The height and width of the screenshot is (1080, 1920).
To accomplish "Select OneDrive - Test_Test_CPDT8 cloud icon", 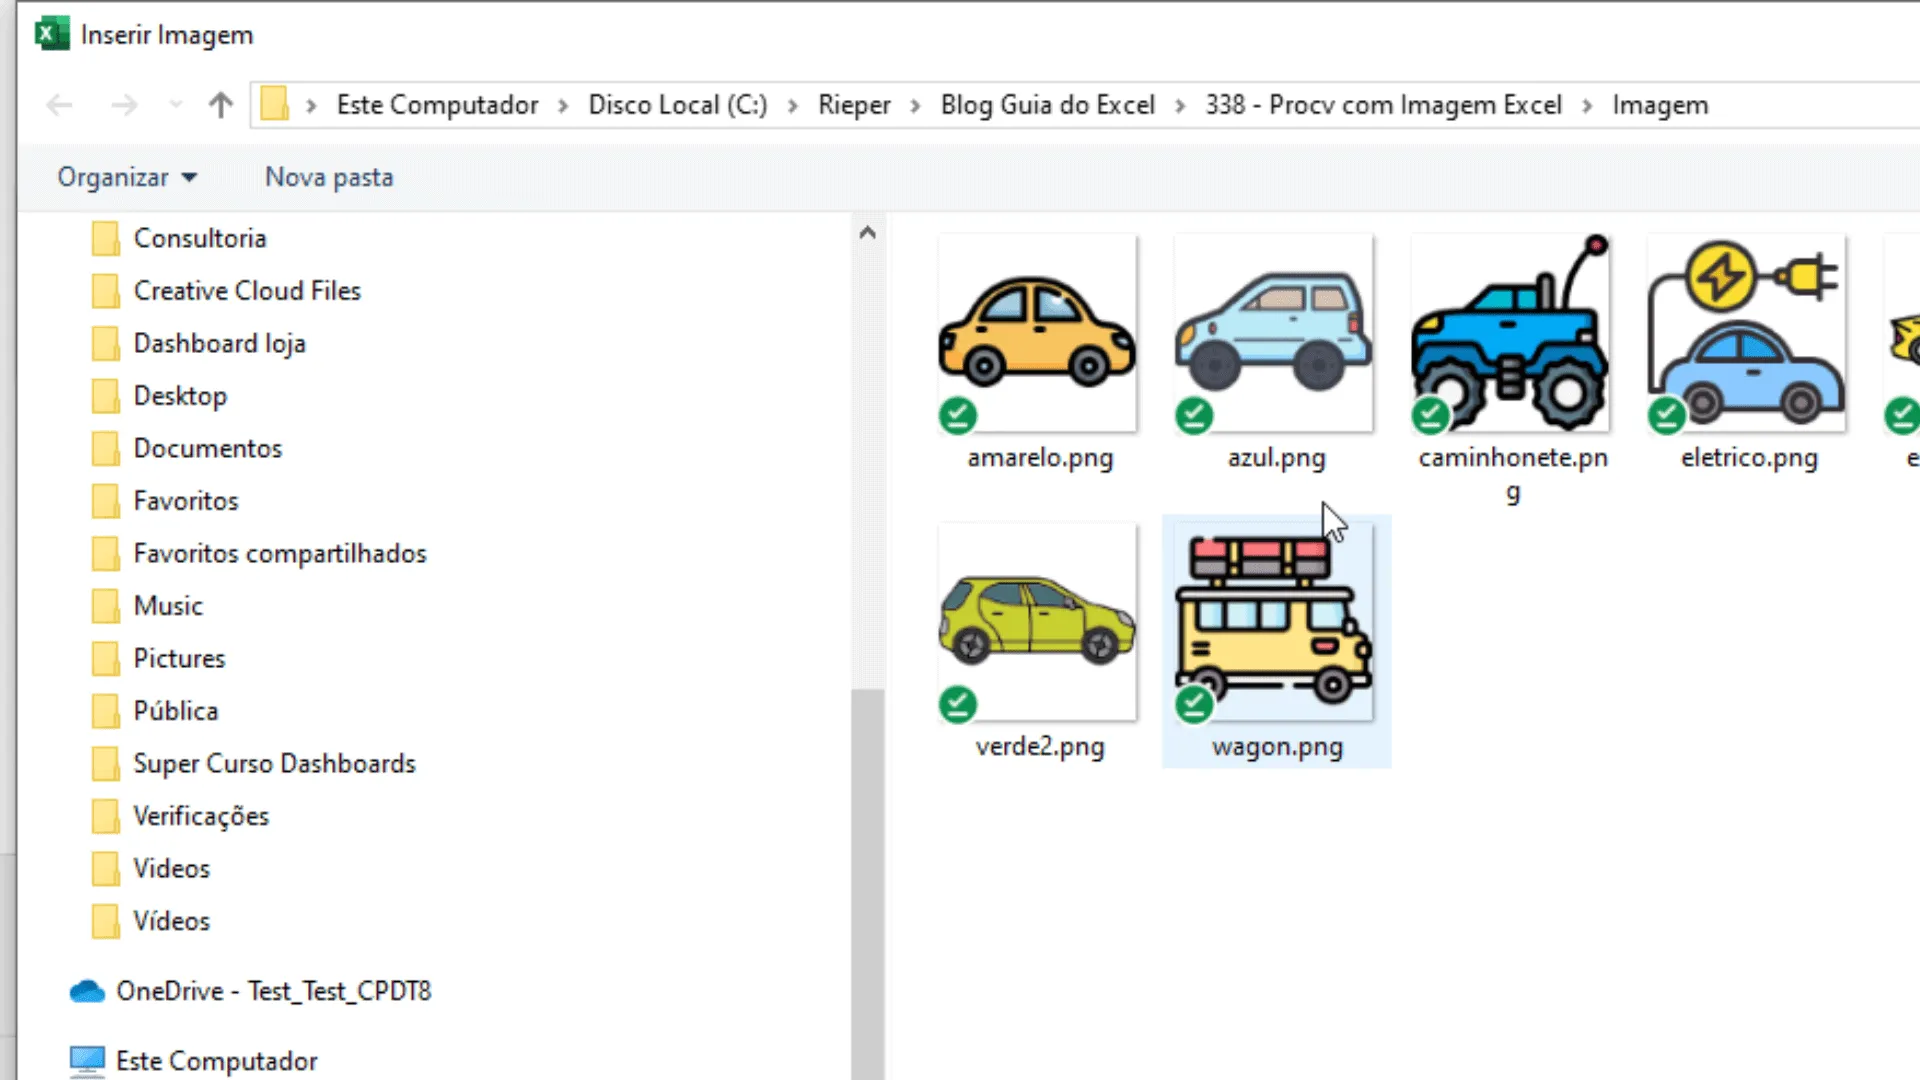I will pyautogui.click(x=87, y=991).
